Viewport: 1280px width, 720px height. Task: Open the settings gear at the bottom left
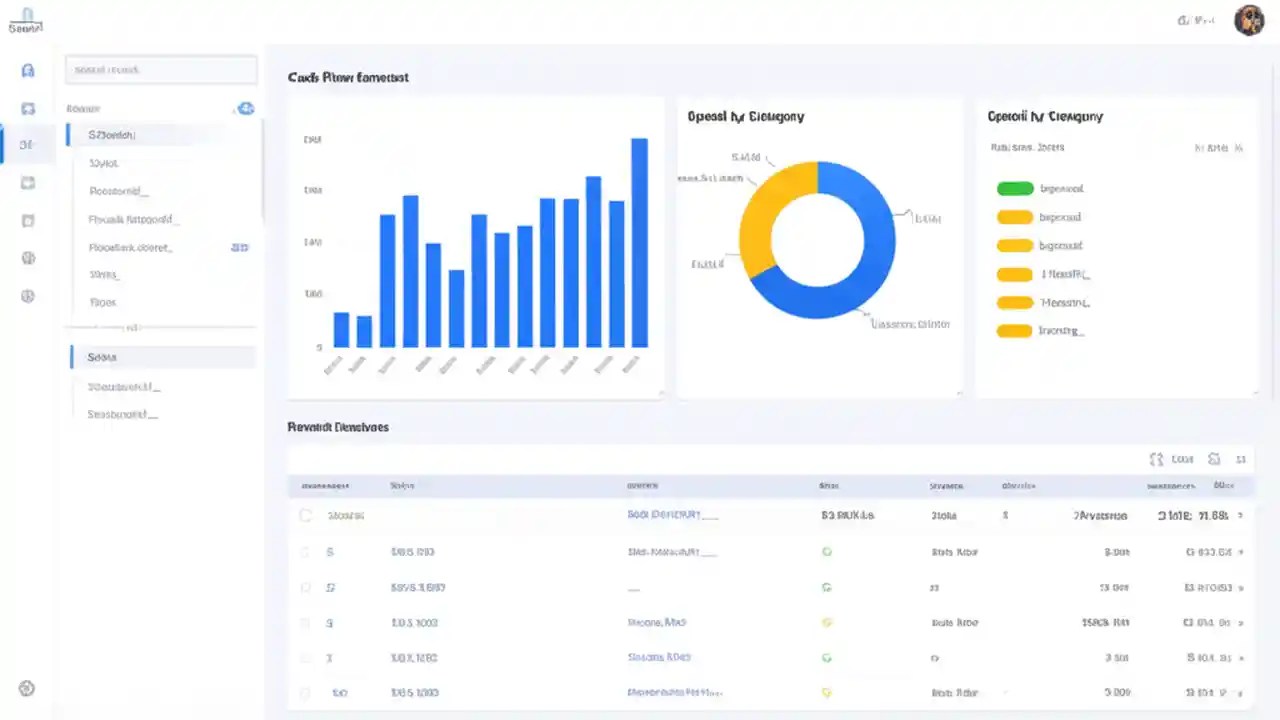(x=27, y=688)
